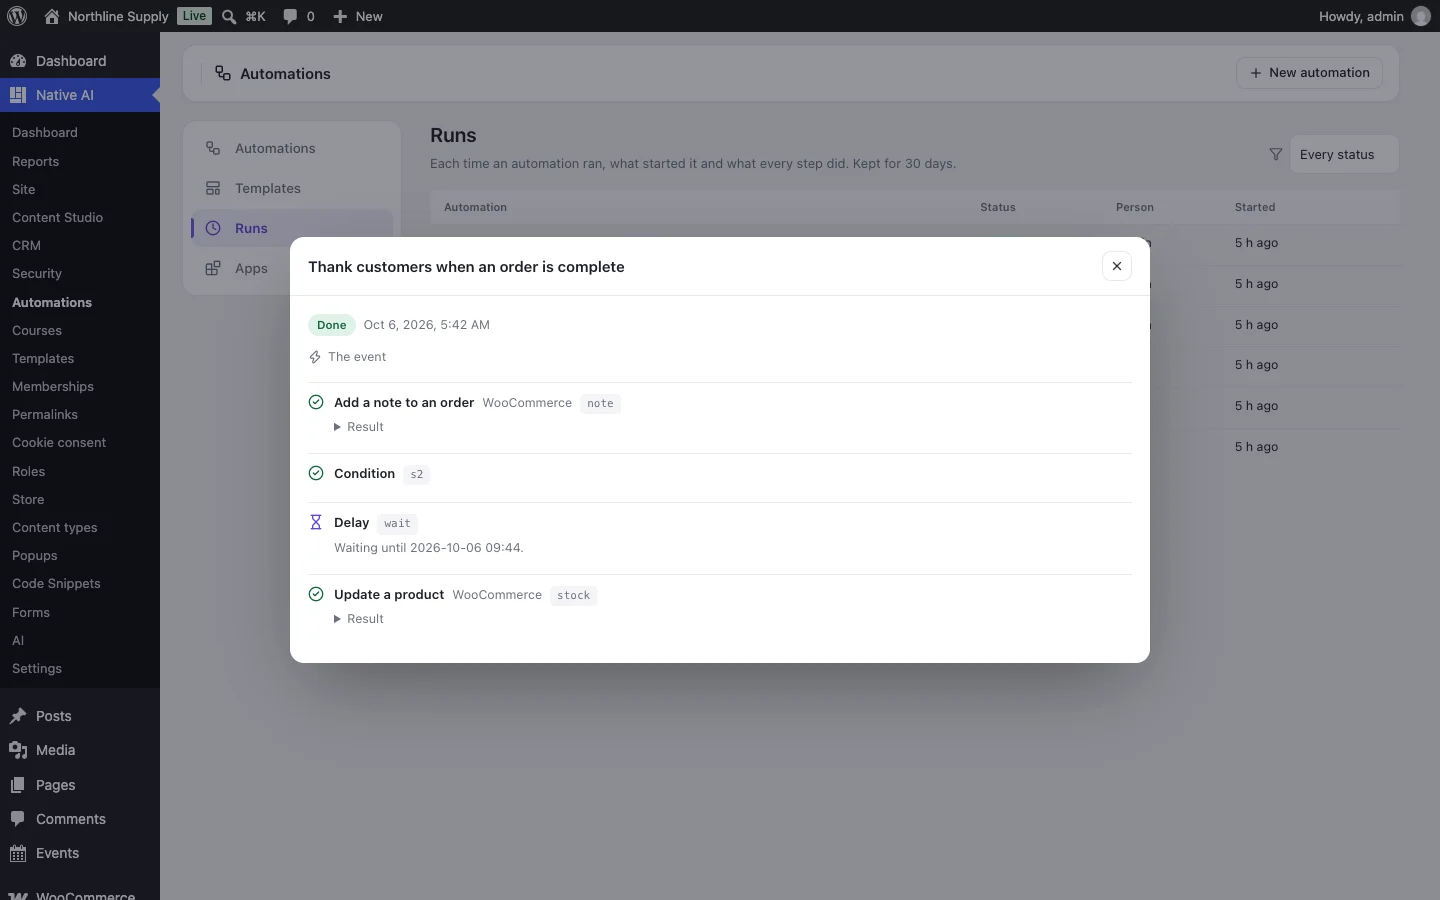Click the 'note' step tag
Viewport: 1440px width, 900px height.
tap(600, 403)
